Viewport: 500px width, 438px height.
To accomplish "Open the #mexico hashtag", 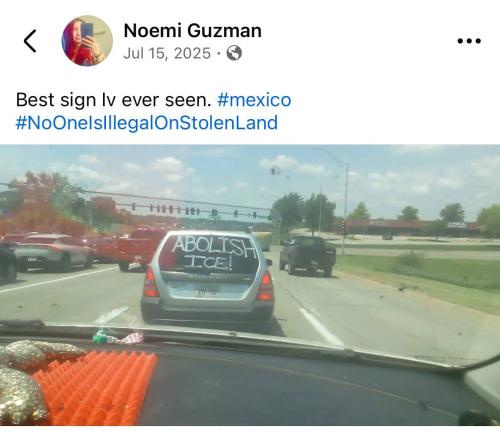I will [254, 100].
